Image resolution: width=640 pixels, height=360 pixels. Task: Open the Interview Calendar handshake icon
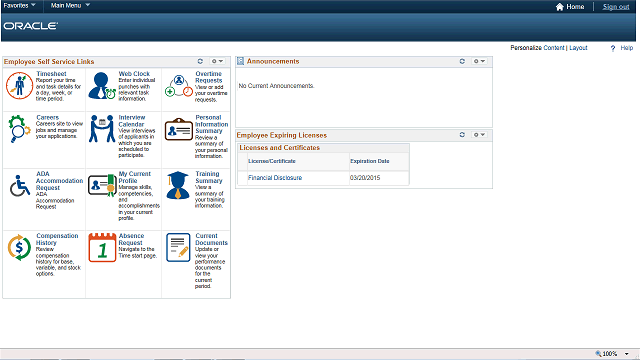click(102, 129)
